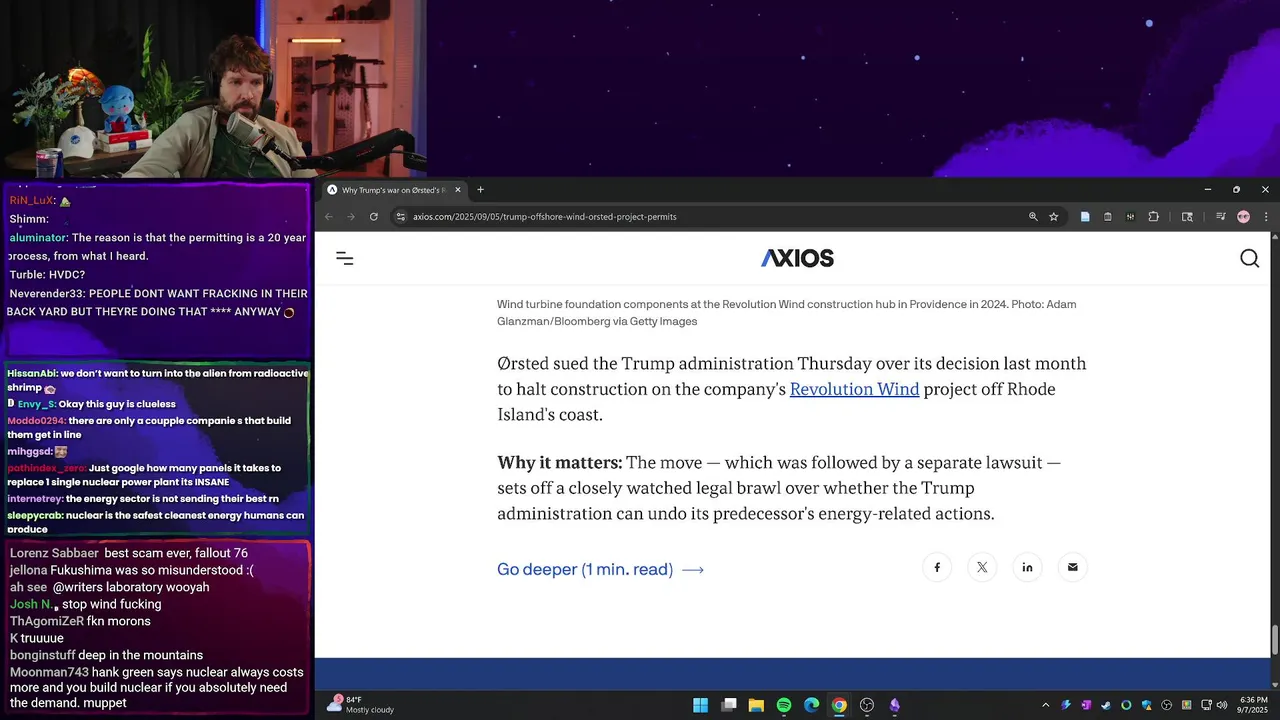Viewport: 1280px width, 720px height.
Task: Open volume control in system tray
Action: click(1222, 705)
